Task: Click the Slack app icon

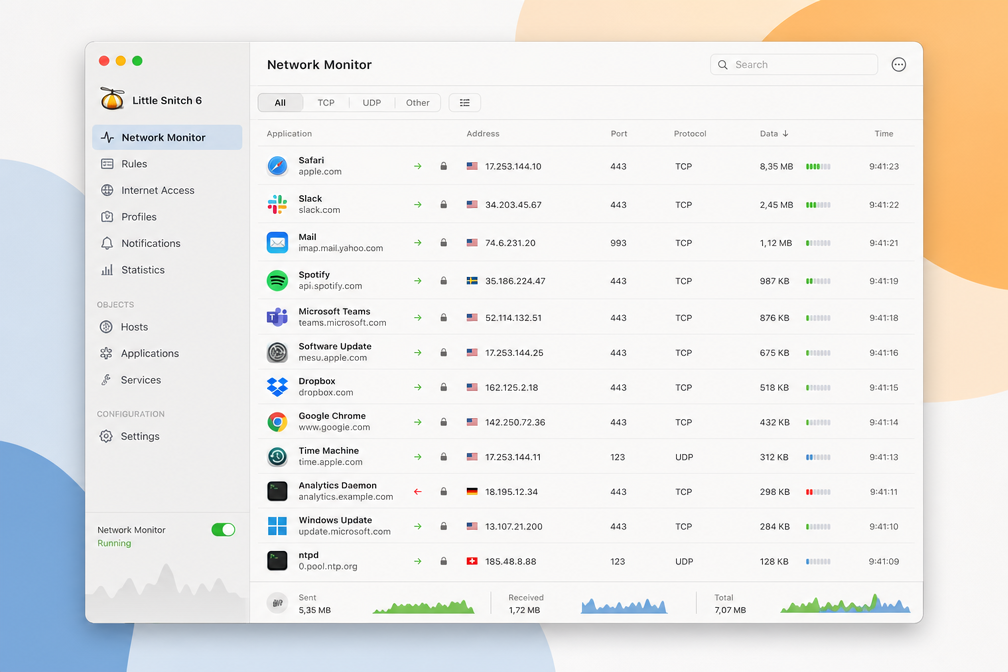Action: [x=277, y=204]
